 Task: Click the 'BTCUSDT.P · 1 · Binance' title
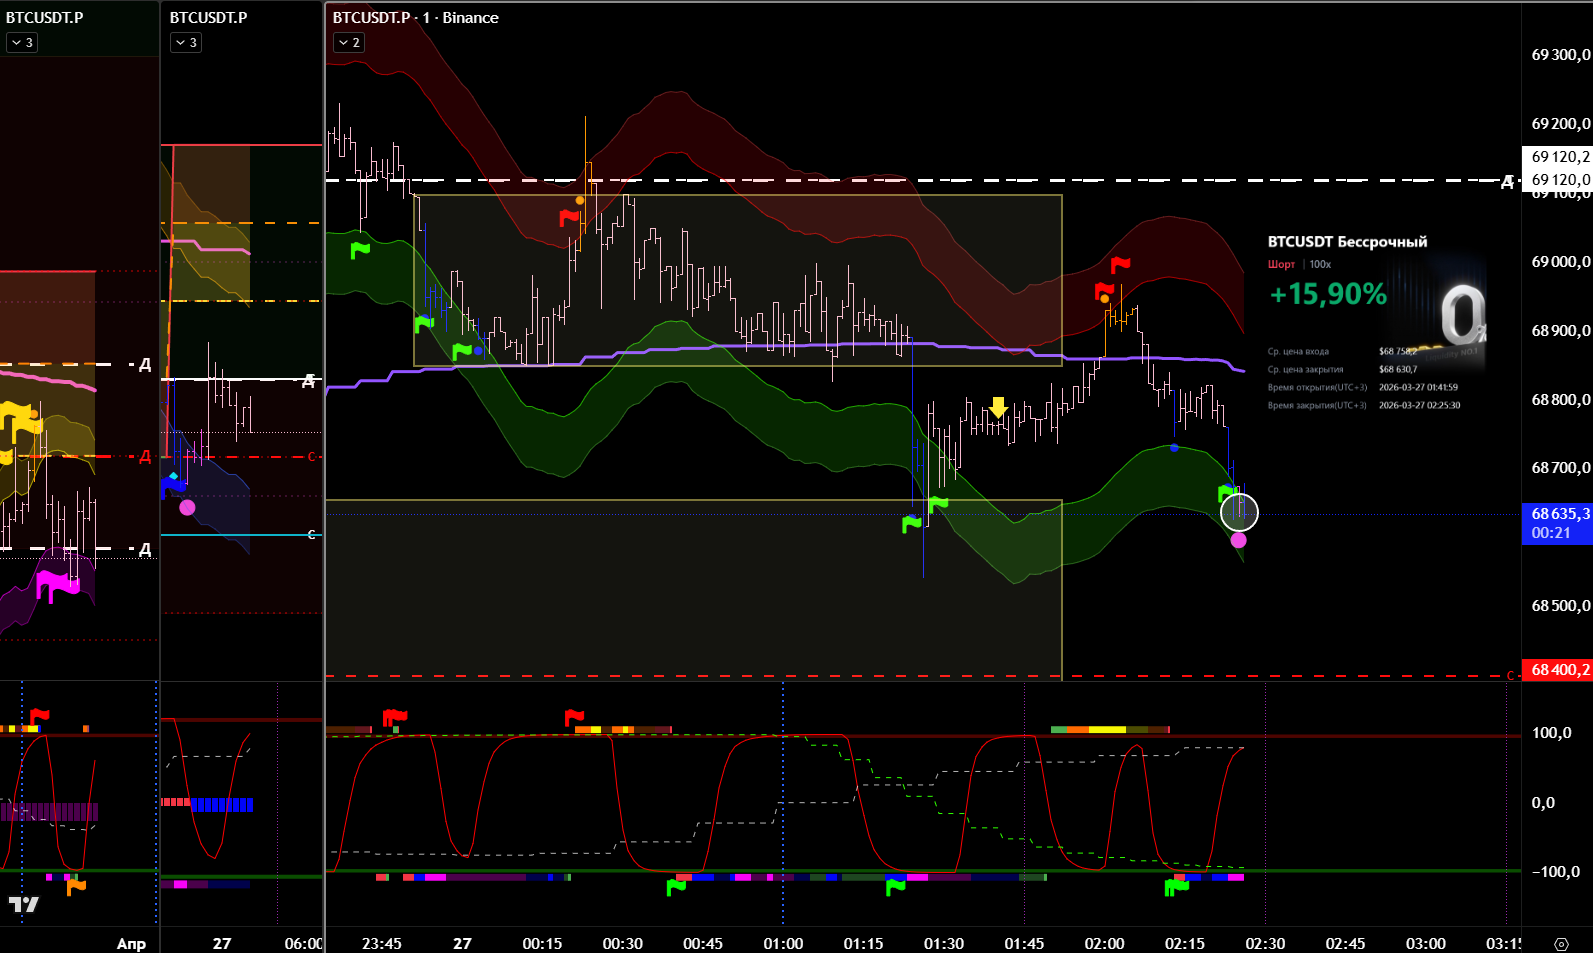415,17
